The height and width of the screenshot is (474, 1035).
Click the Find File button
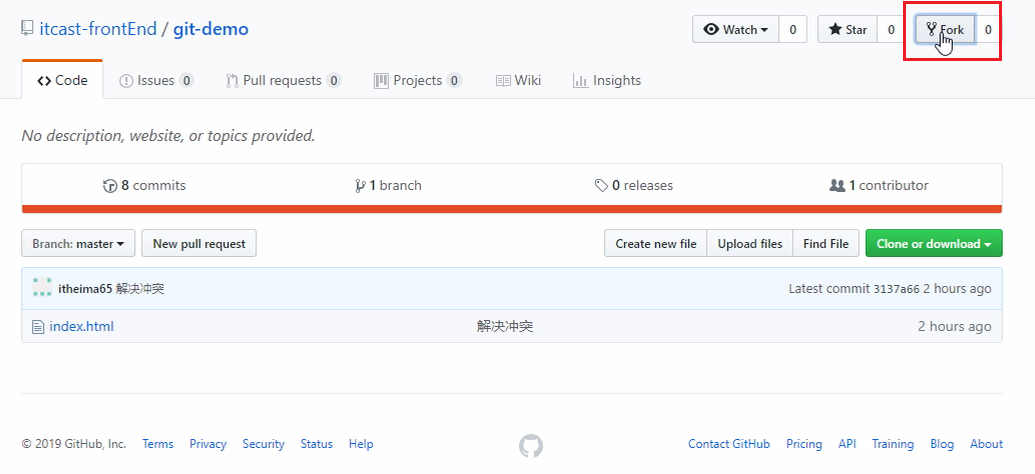pyautogui.click(x=826, y=244)
